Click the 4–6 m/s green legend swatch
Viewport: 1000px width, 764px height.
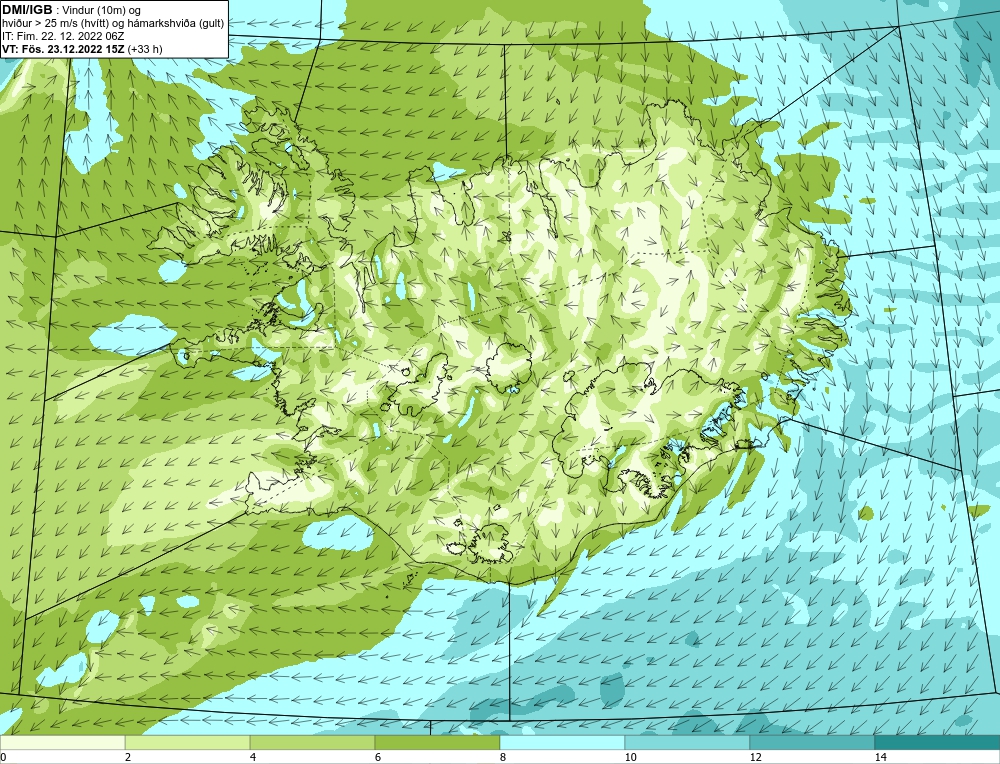tap(312, 742)
